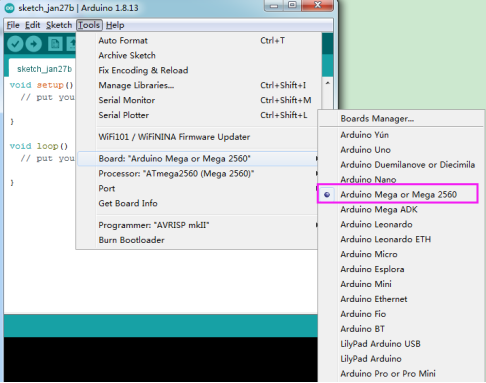Switch to the sketch_jan27b tab
The image size is (486, 383).
click(44, 69)
